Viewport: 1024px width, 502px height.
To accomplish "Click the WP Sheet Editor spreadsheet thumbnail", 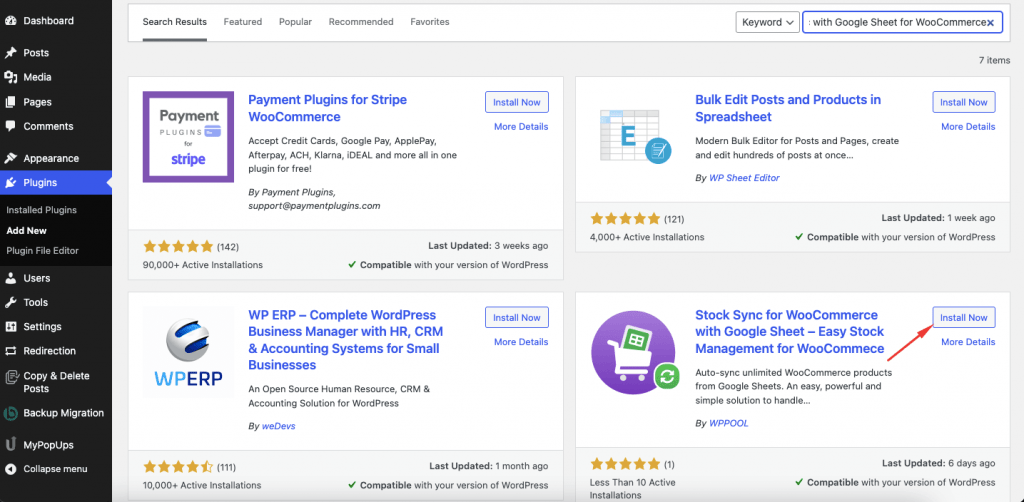I will [x=635, y=136].
